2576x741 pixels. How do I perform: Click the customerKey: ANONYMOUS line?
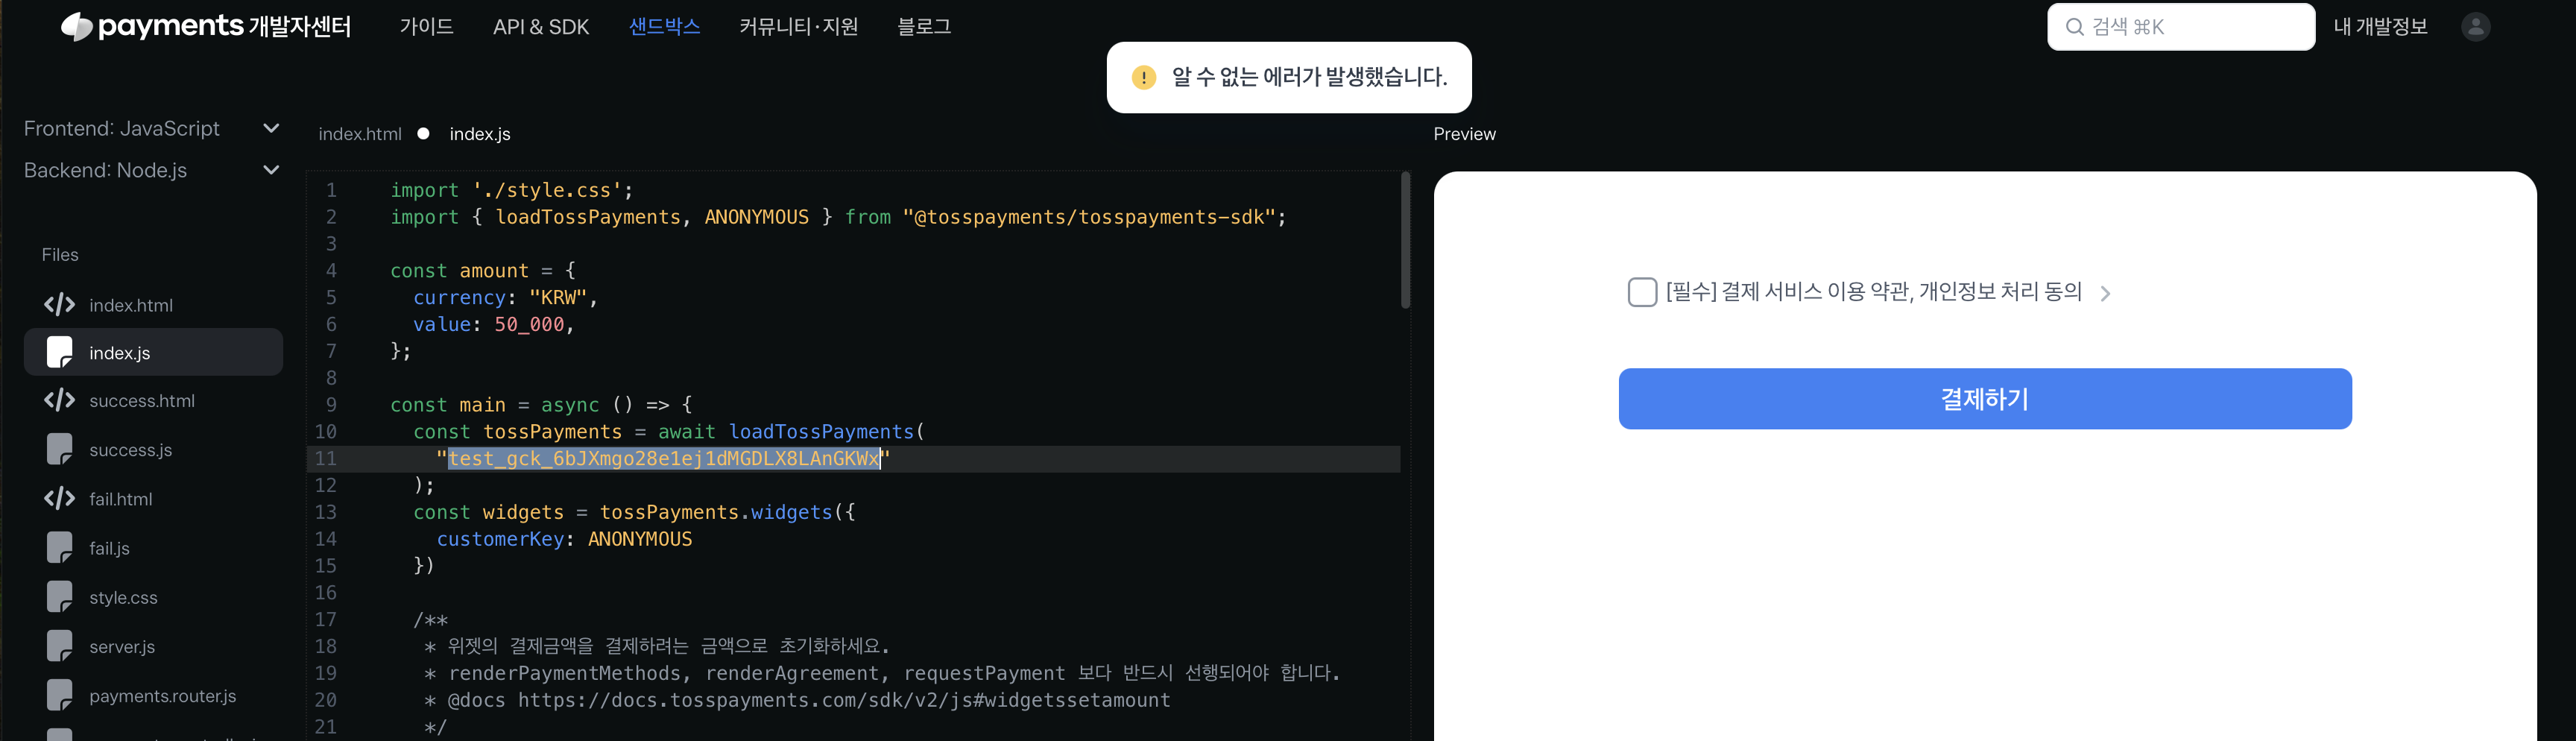point(564,539)
